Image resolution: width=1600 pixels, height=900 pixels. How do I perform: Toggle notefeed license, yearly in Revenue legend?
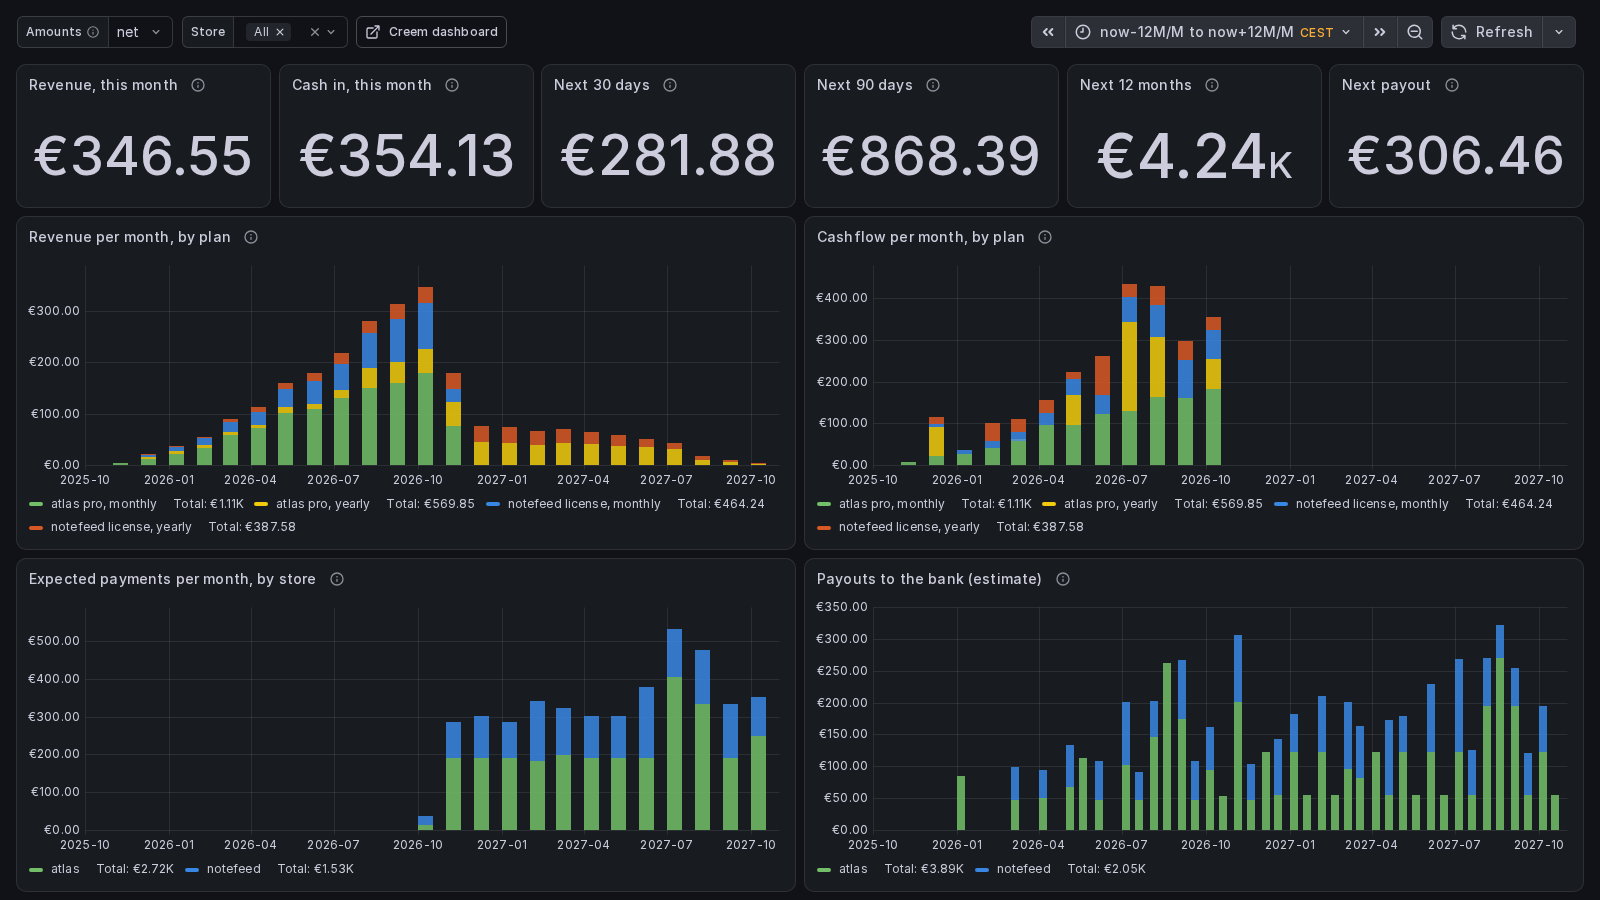pyautogui.click(x=121, y=527)
